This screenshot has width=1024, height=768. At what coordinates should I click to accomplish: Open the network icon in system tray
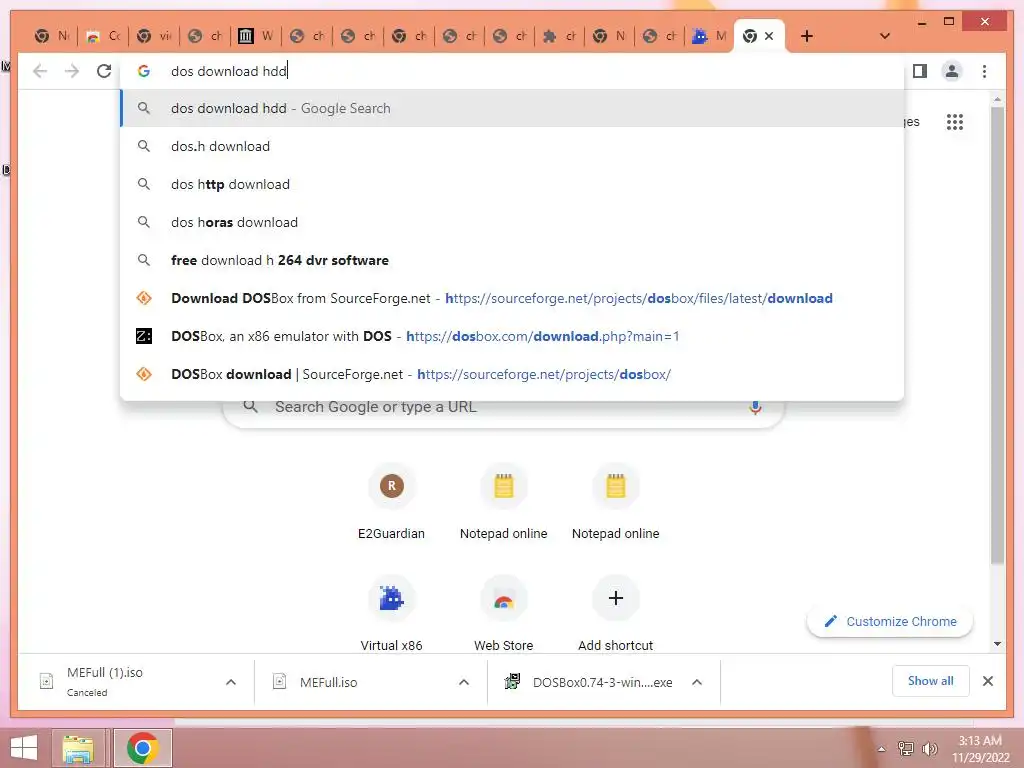coord(906,748)
